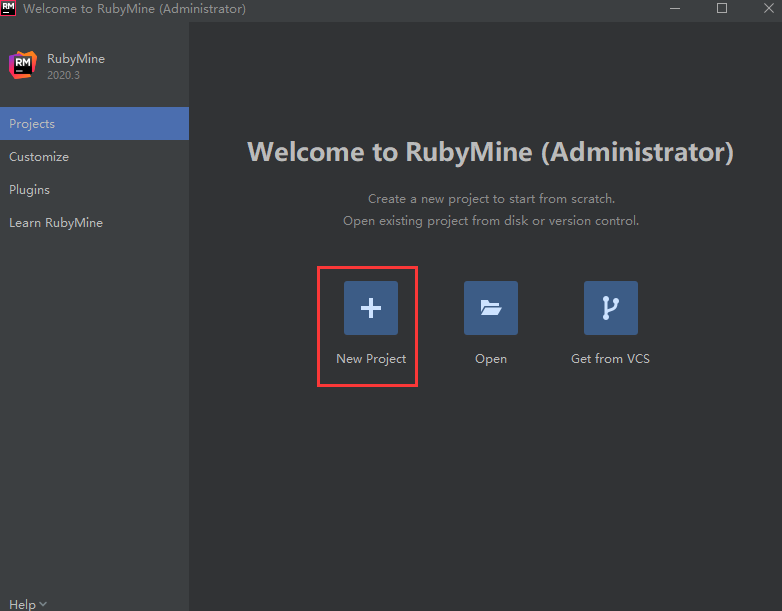Viewport: 782px width, 611px height.
Task: Switch to the Plugins section
Action: click(x=94, y=190)
